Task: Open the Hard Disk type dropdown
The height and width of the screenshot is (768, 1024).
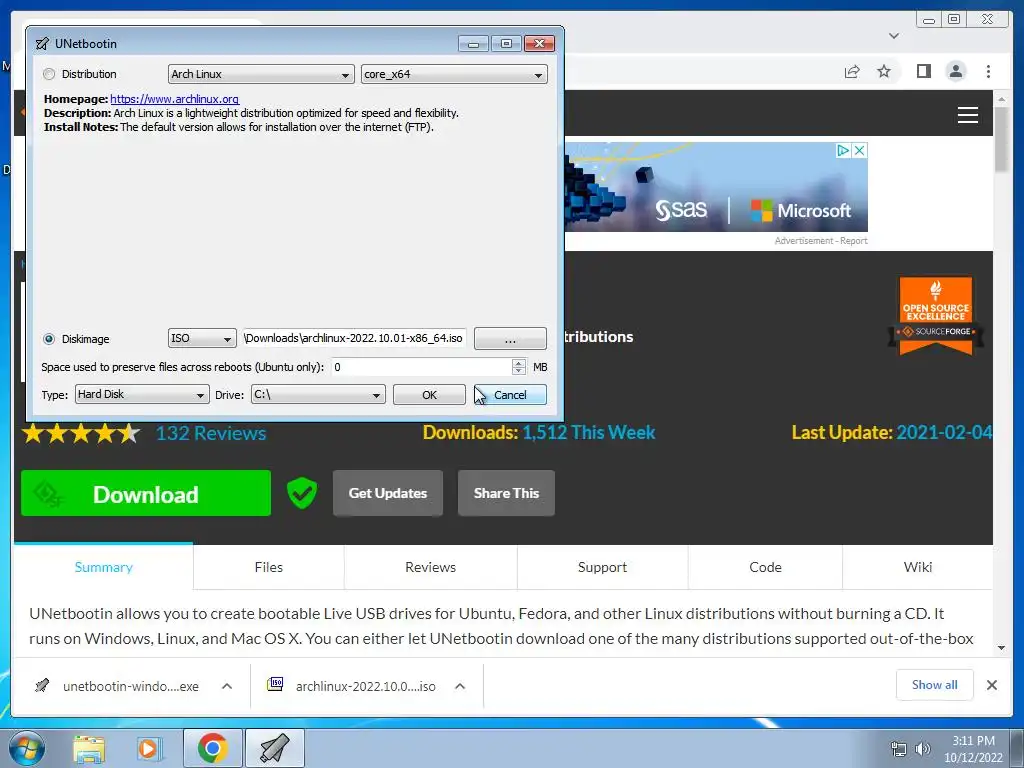Action: point(142,394)
